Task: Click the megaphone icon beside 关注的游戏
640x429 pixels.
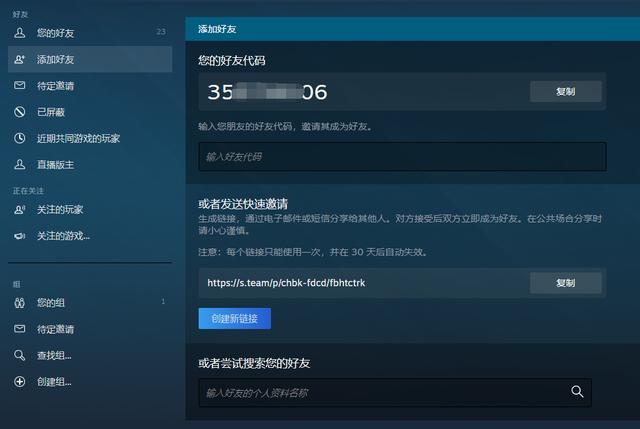Action: (20, 236)
